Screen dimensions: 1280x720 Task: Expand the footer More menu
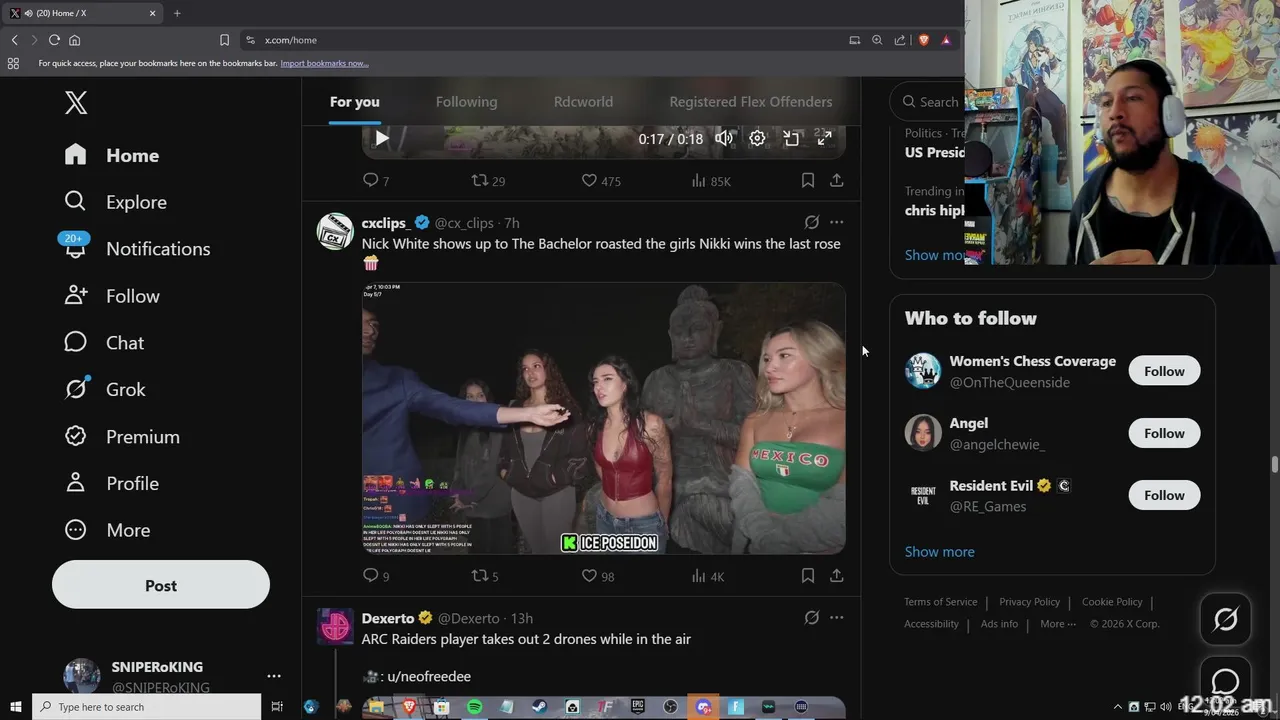[x=1058, y=624]
